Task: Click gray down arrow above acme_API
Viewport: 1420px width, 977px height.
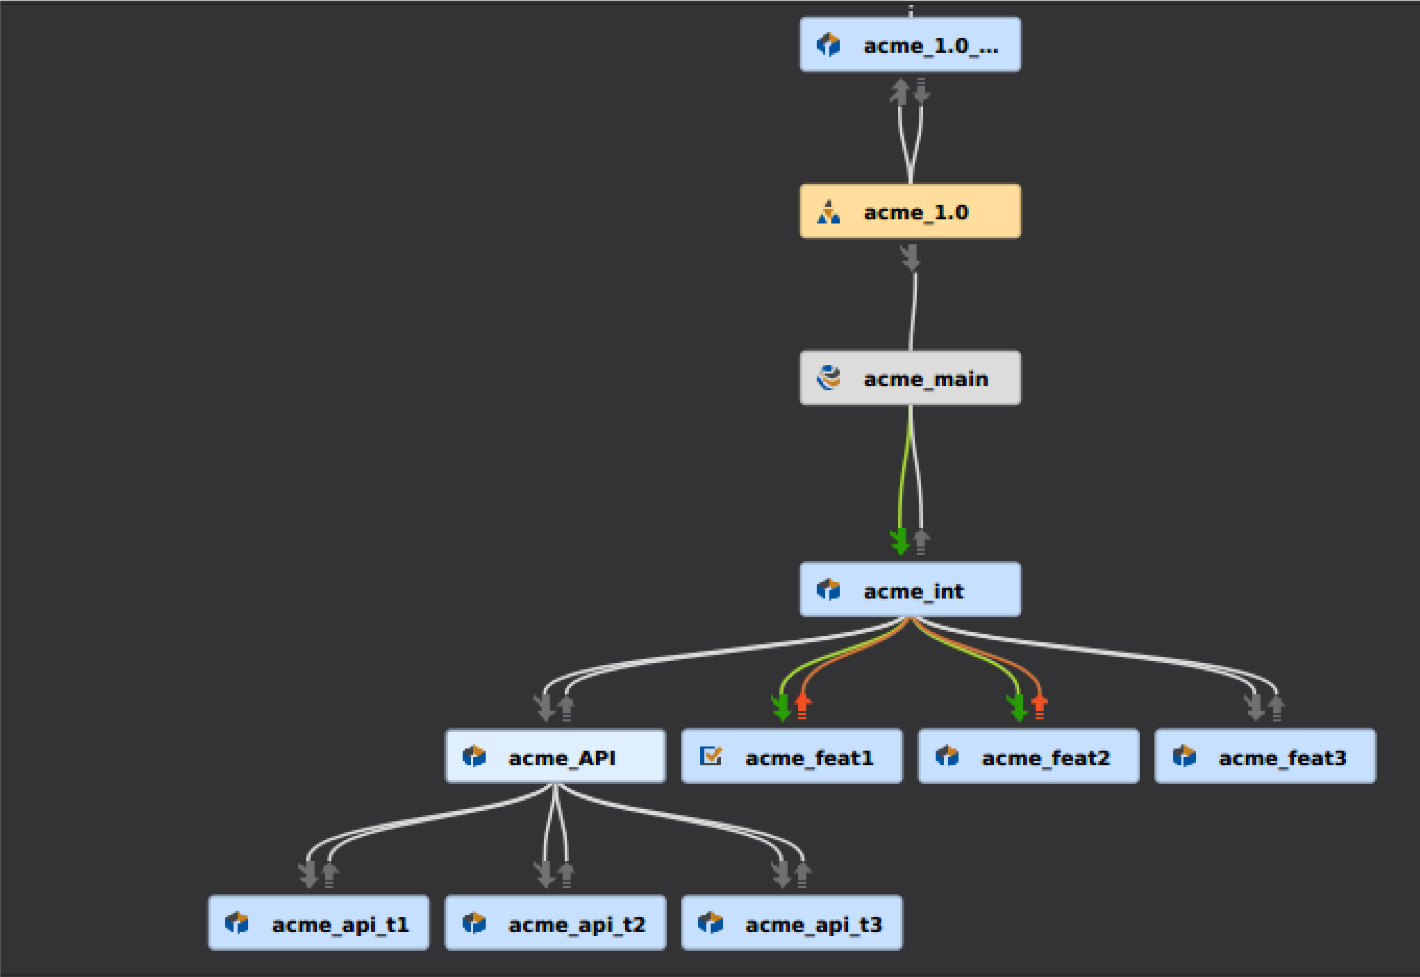Action: tap(544, 706)
